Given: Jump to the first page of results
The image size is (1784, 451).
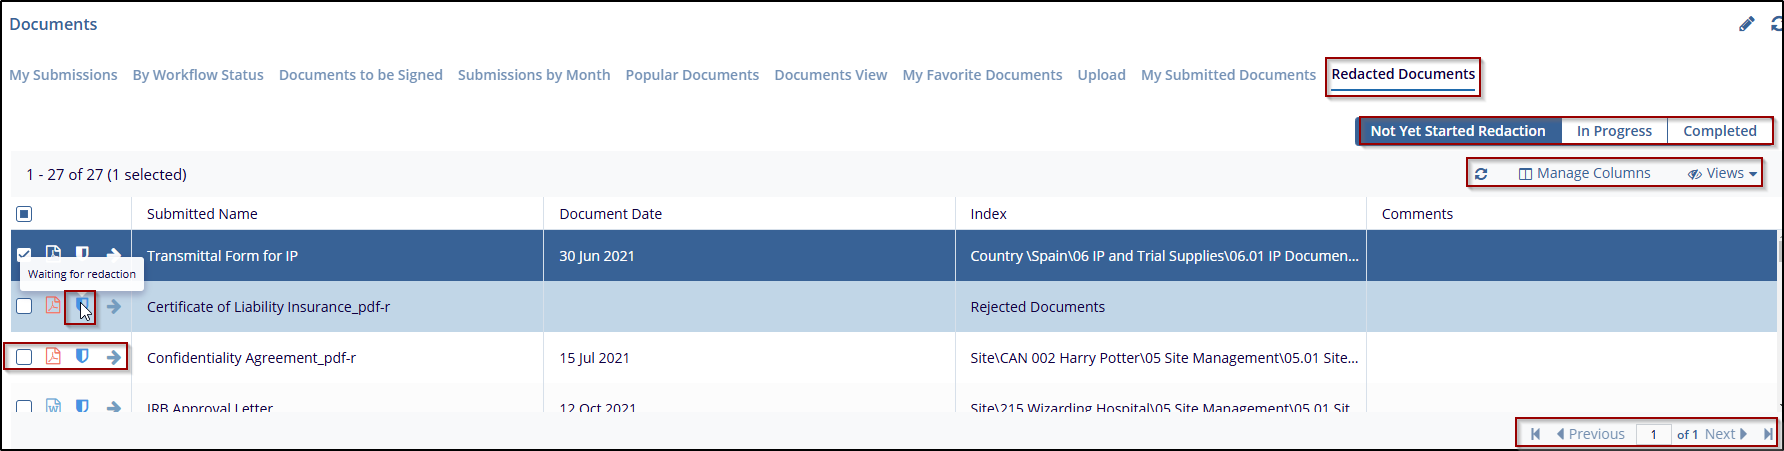Looking at the screenshot, I should coord(1535,434).
